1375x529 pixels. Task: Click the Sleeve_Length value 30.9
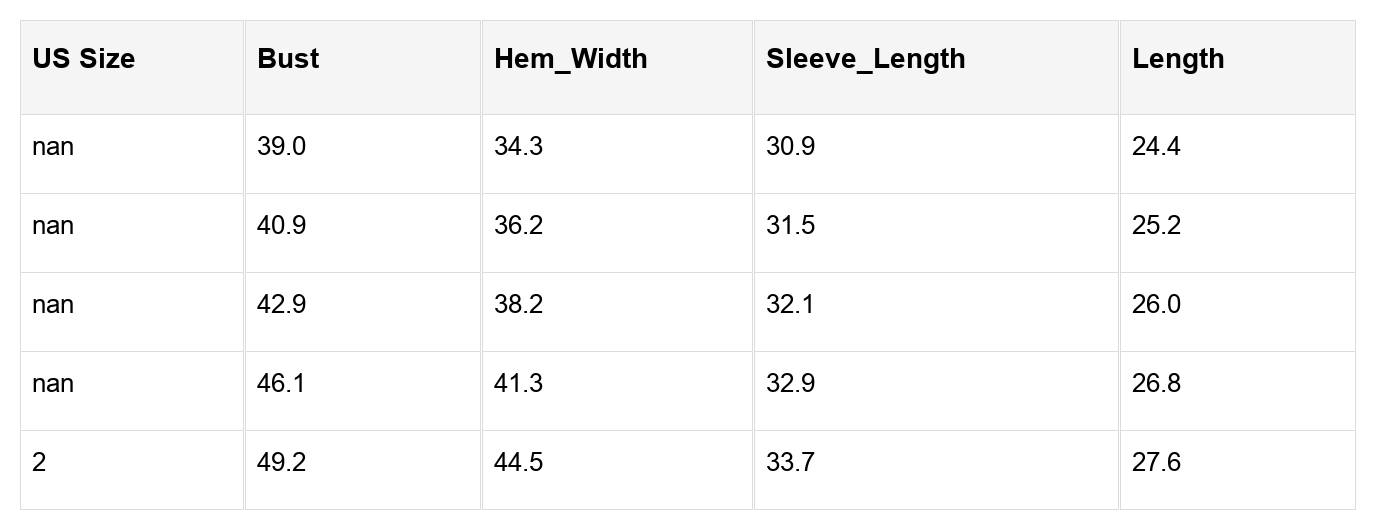click(x=790, y=147)
